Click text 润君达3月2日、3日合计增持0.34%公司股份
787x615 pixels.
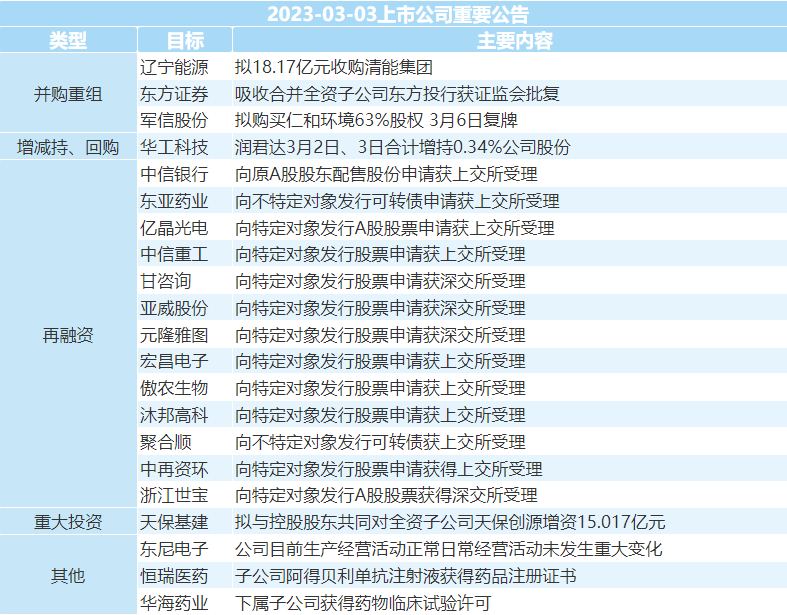pos(403,147)
